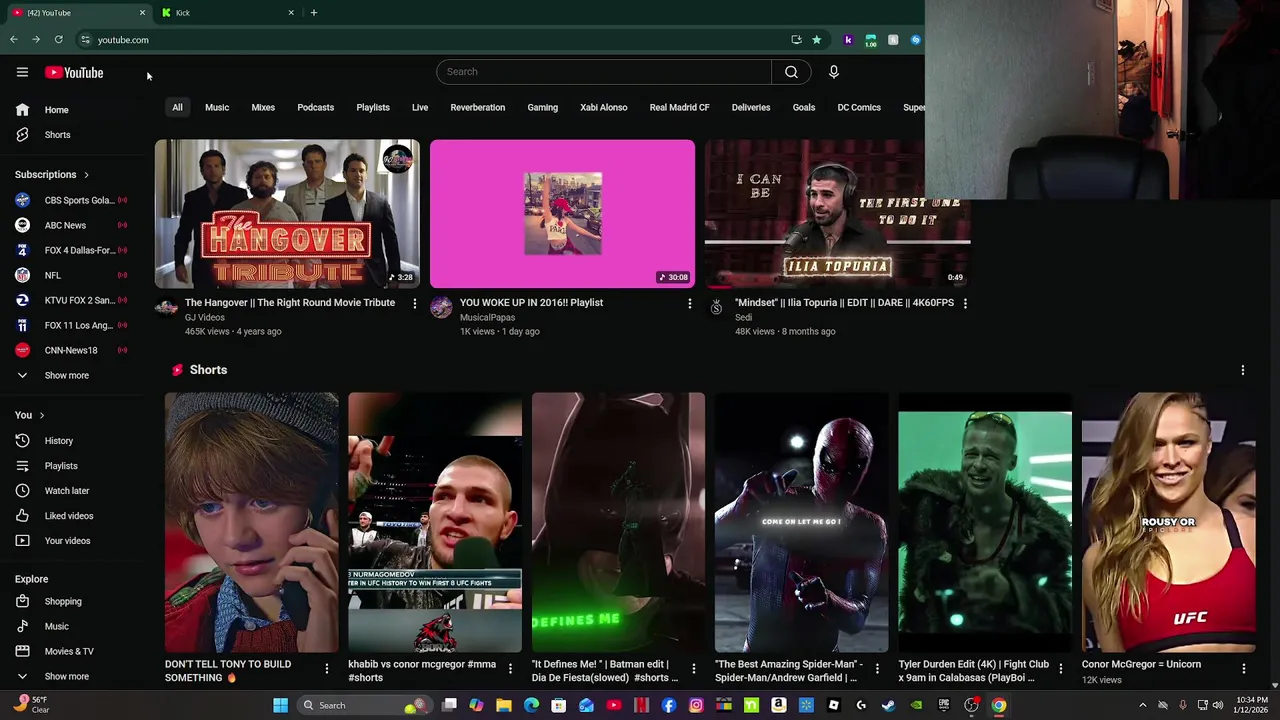Play the Conor McGregor = Unicorn short
The width and height of the screenshot is (1280, 720).
[1168, 522]
